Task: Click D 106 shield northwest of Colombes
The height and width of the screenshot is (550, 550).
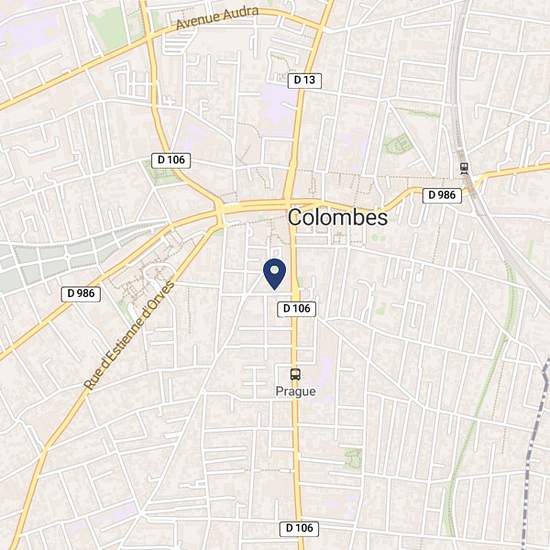Action: click(171, 160)
